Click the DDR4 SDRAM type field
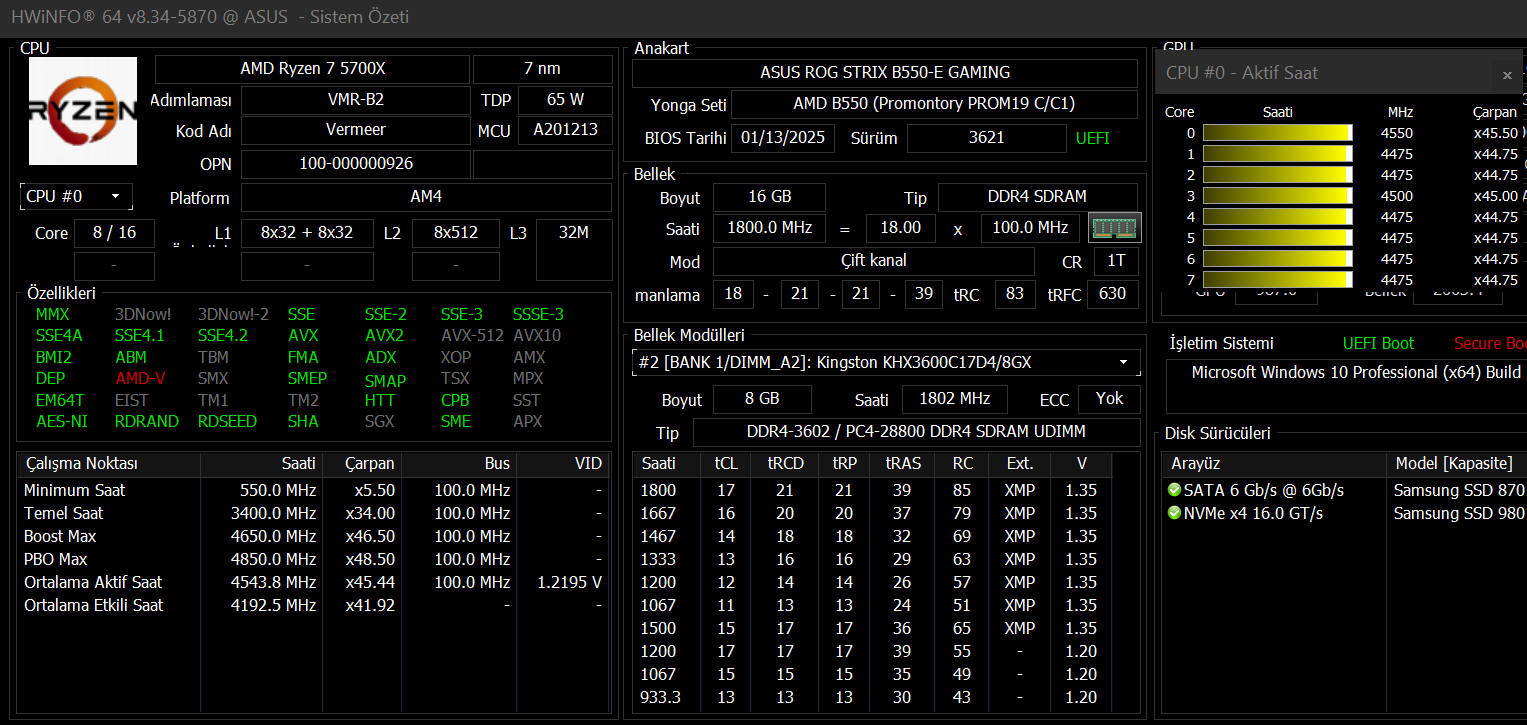This screenshot has height=725, width=1527. click(1037, 197)
